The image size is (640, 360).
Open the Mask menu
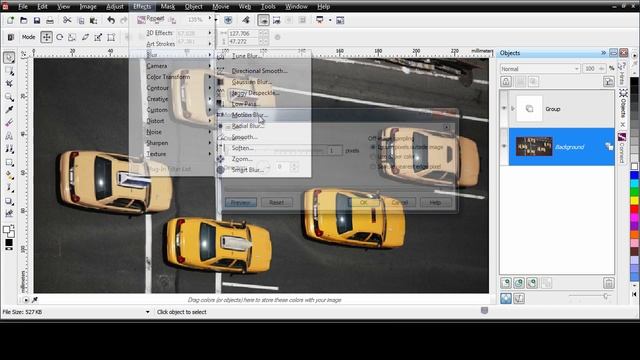(x=167, y=7)
